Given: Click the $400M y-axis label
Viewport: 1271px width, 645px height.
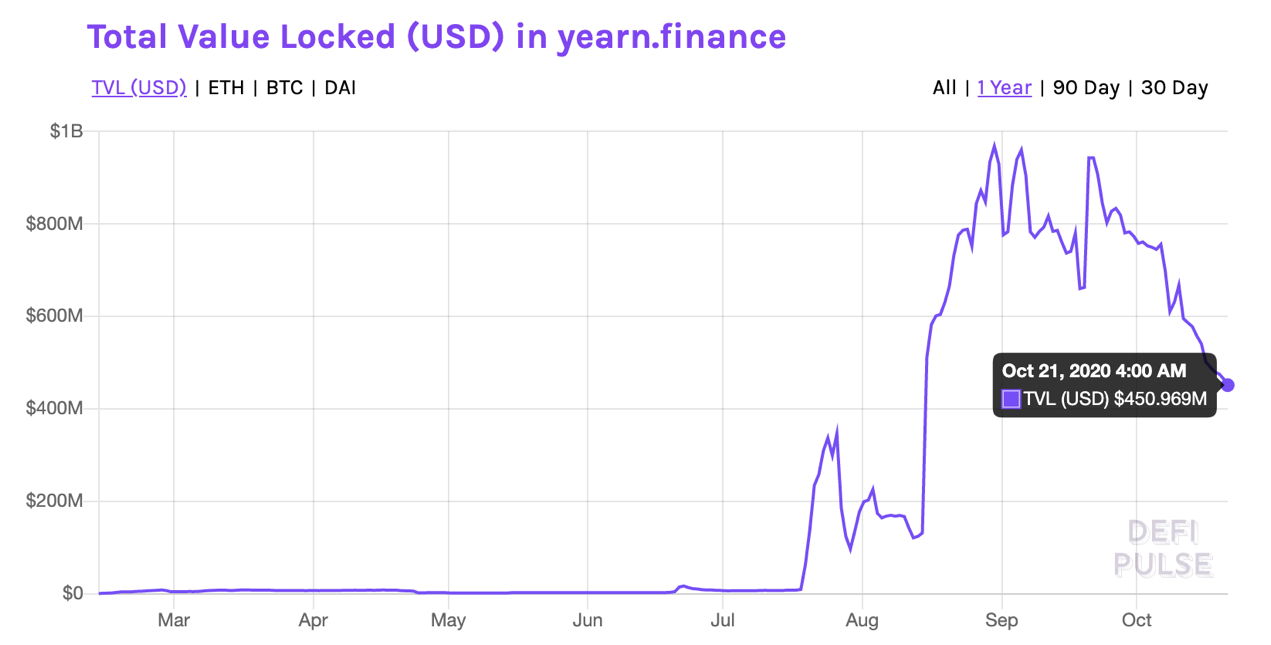Looking at the screenshot, I should point(55,409).
